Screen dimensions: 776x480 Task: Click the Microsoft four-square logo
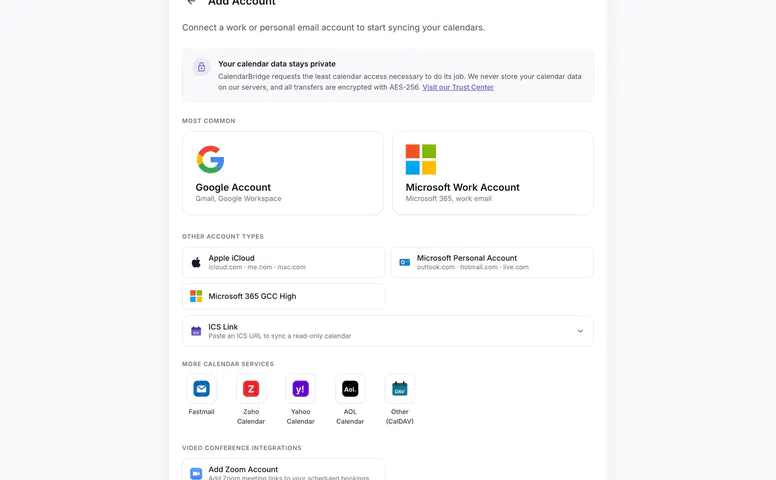(421, 159)
